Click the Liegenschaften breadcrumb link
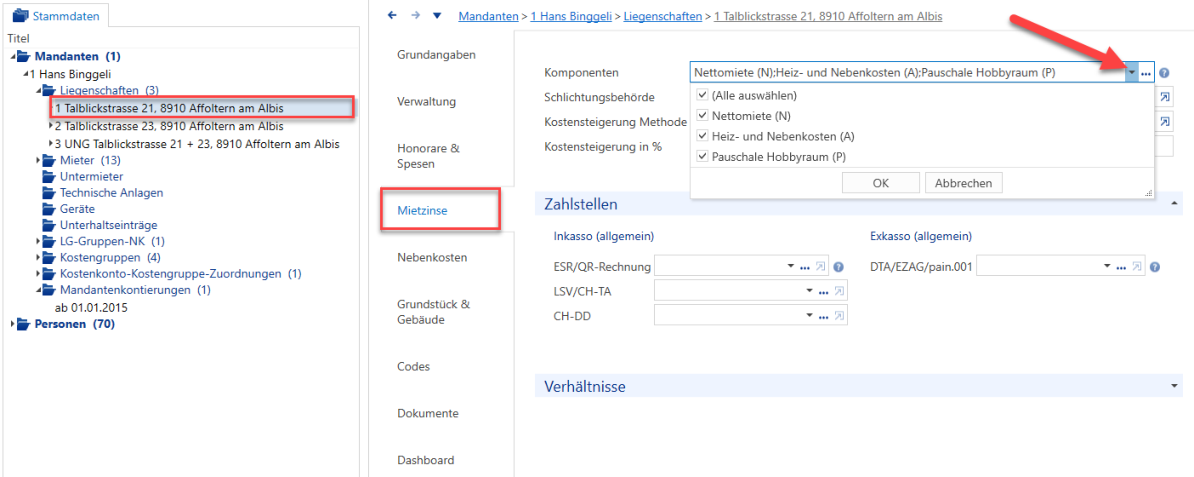The width and height of the screenshot is (1194, 477). (x=662, y=15)
